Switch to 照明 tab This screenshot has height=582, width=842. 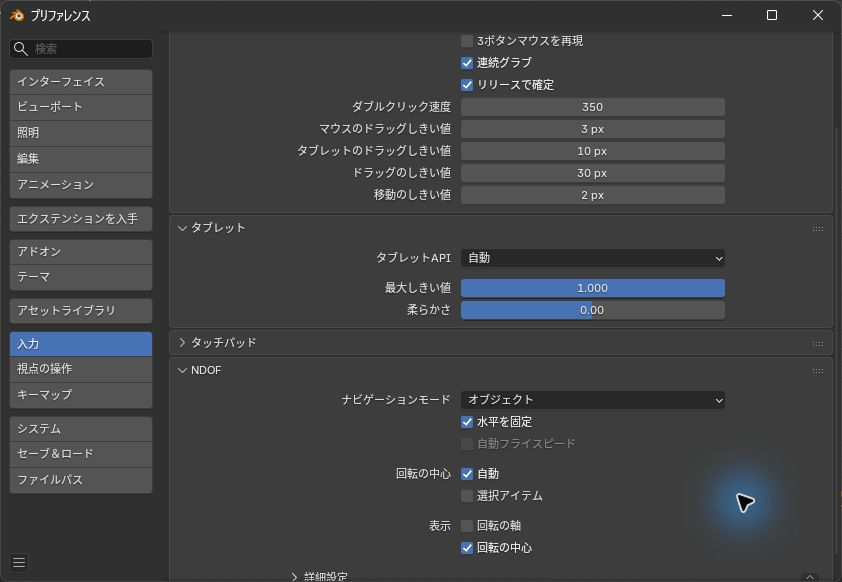point(81,133)
